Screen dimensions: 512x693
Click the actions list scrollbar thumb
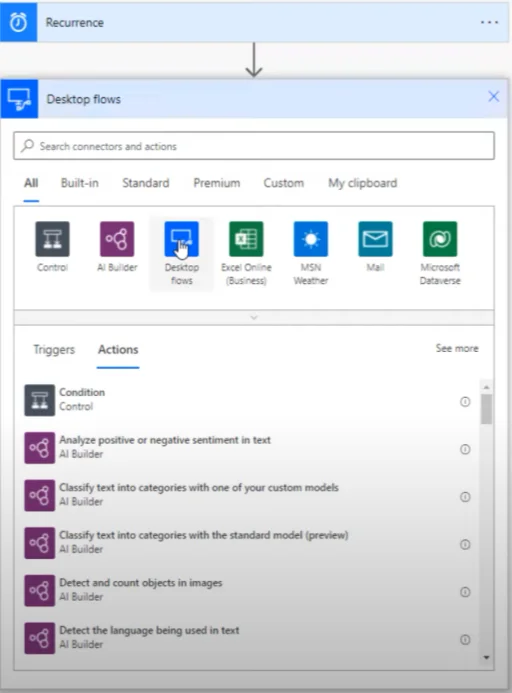486,409
